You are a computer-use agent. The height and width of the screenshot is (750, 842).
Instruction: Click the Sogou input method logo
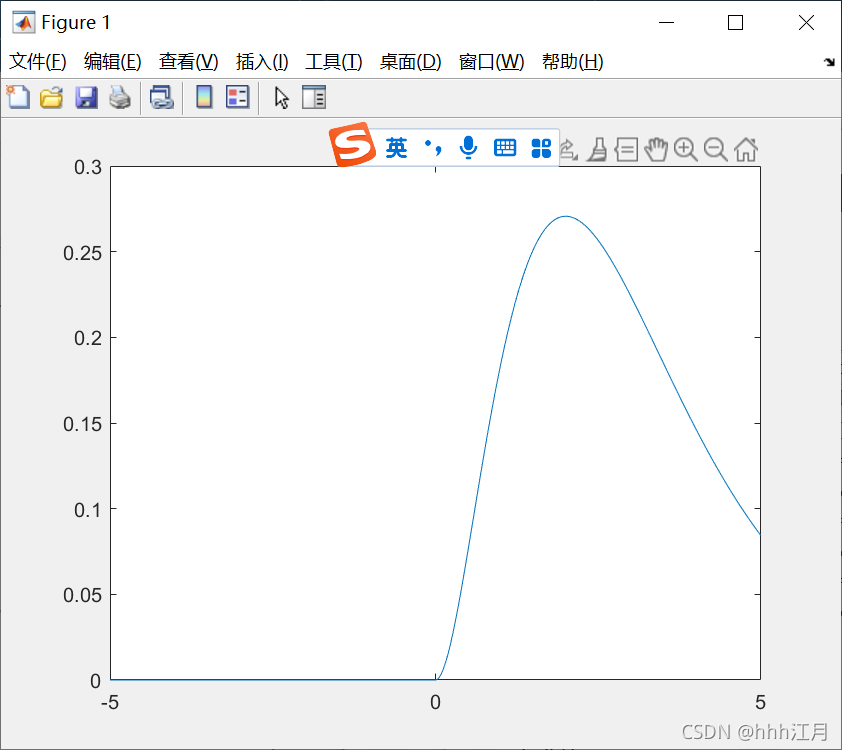coord(352,144)
